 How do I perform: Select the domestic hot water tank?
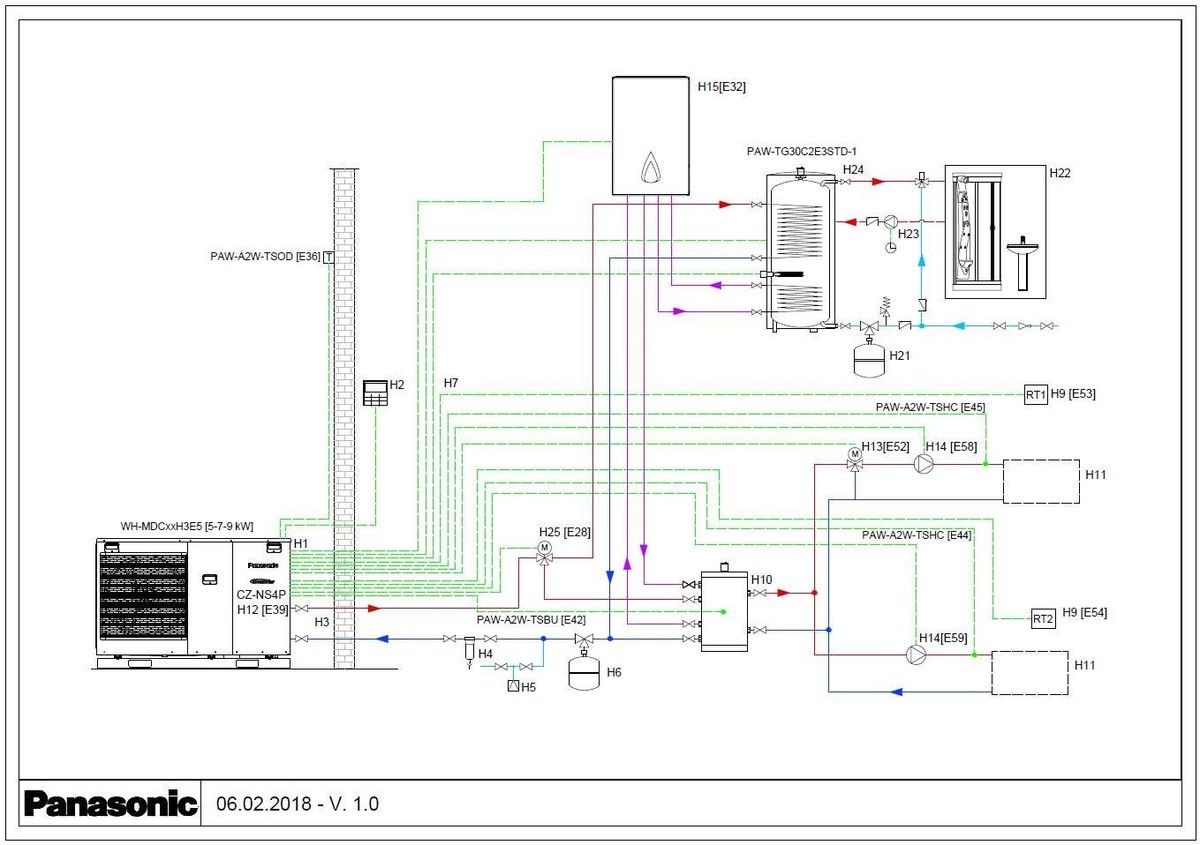[798, 250]
